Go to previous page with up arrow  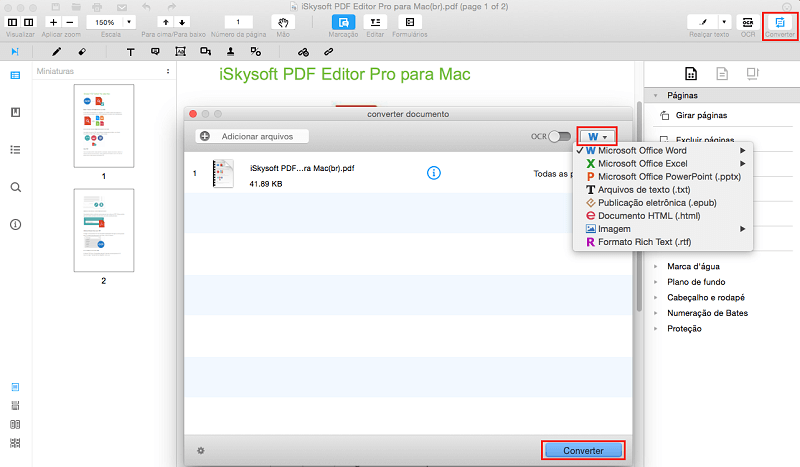coord(165,22)
